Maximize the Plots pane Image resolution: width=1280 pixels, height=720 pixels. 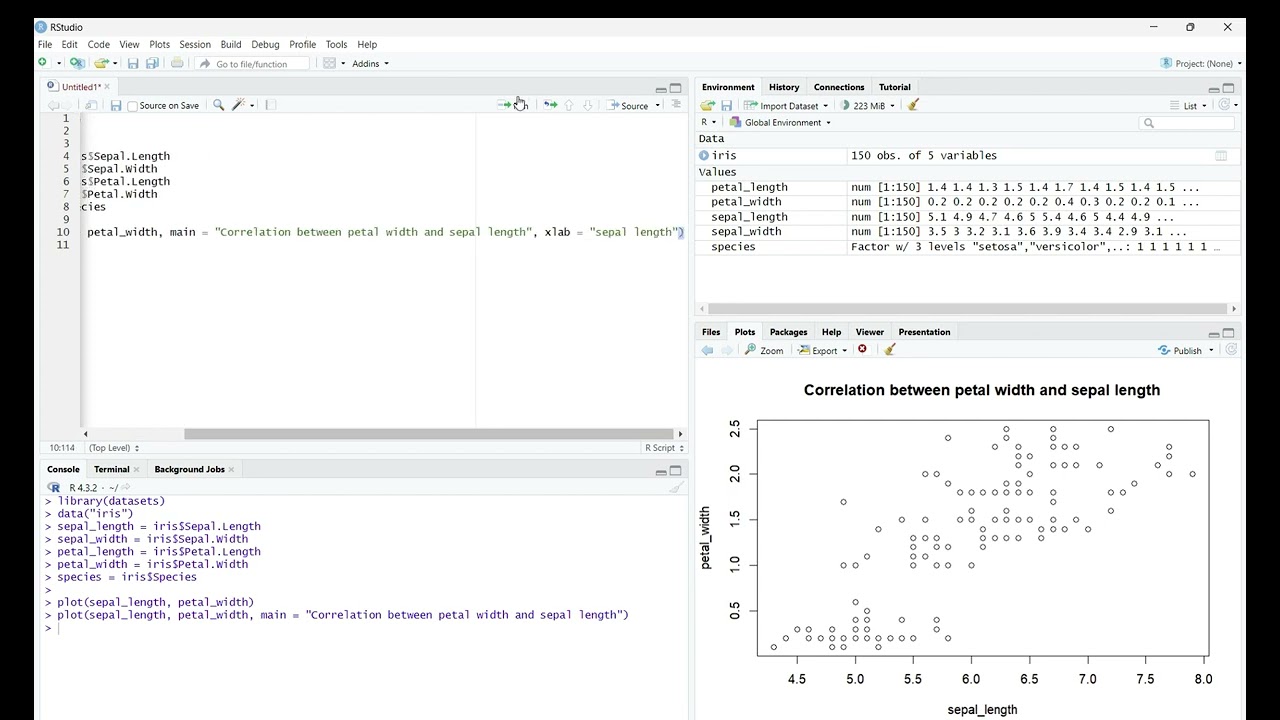tap(1229, 333)
